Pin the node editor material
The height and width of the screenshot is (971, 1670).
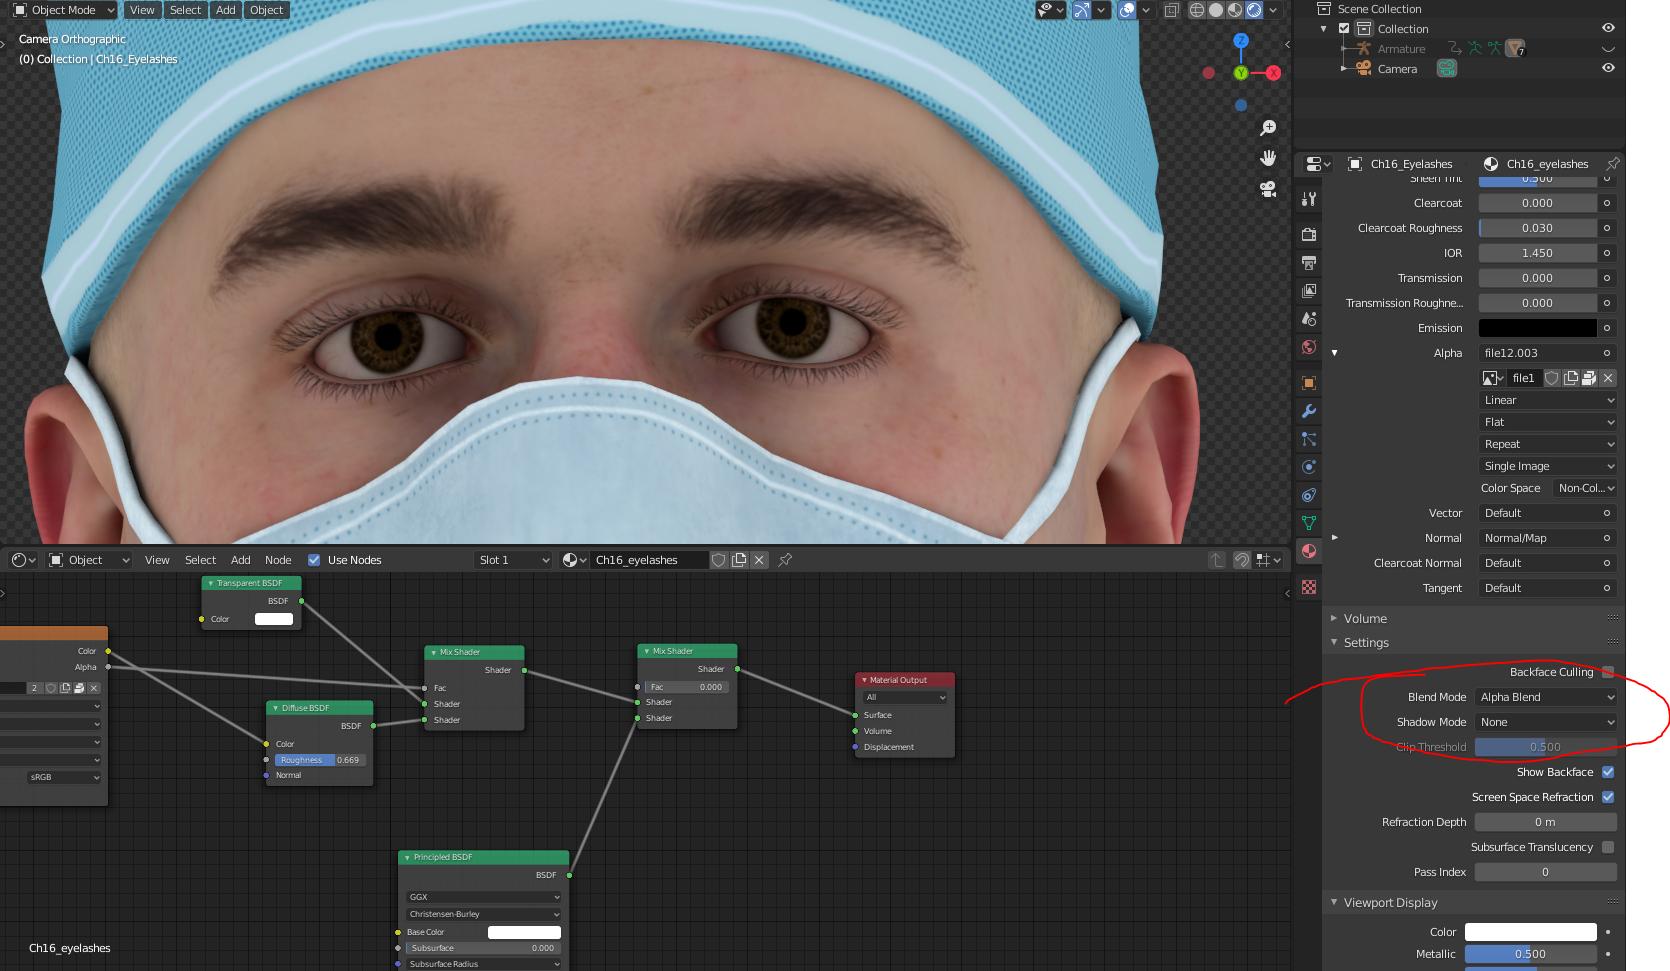coord(785,560)
